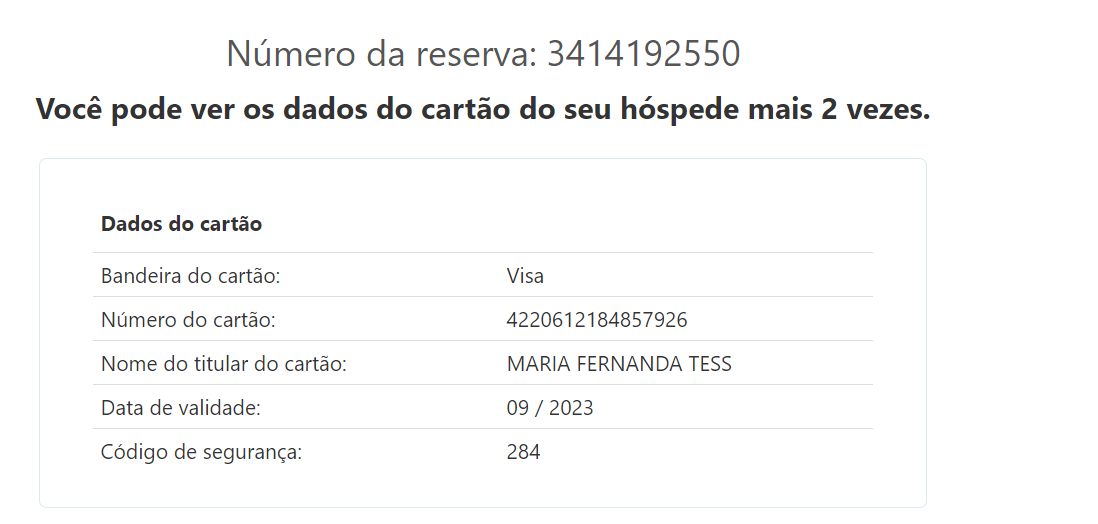Click the "Data de validade:" label
Image resolution: width=1098 pixels, height=524 pixels.
[181, 408]
